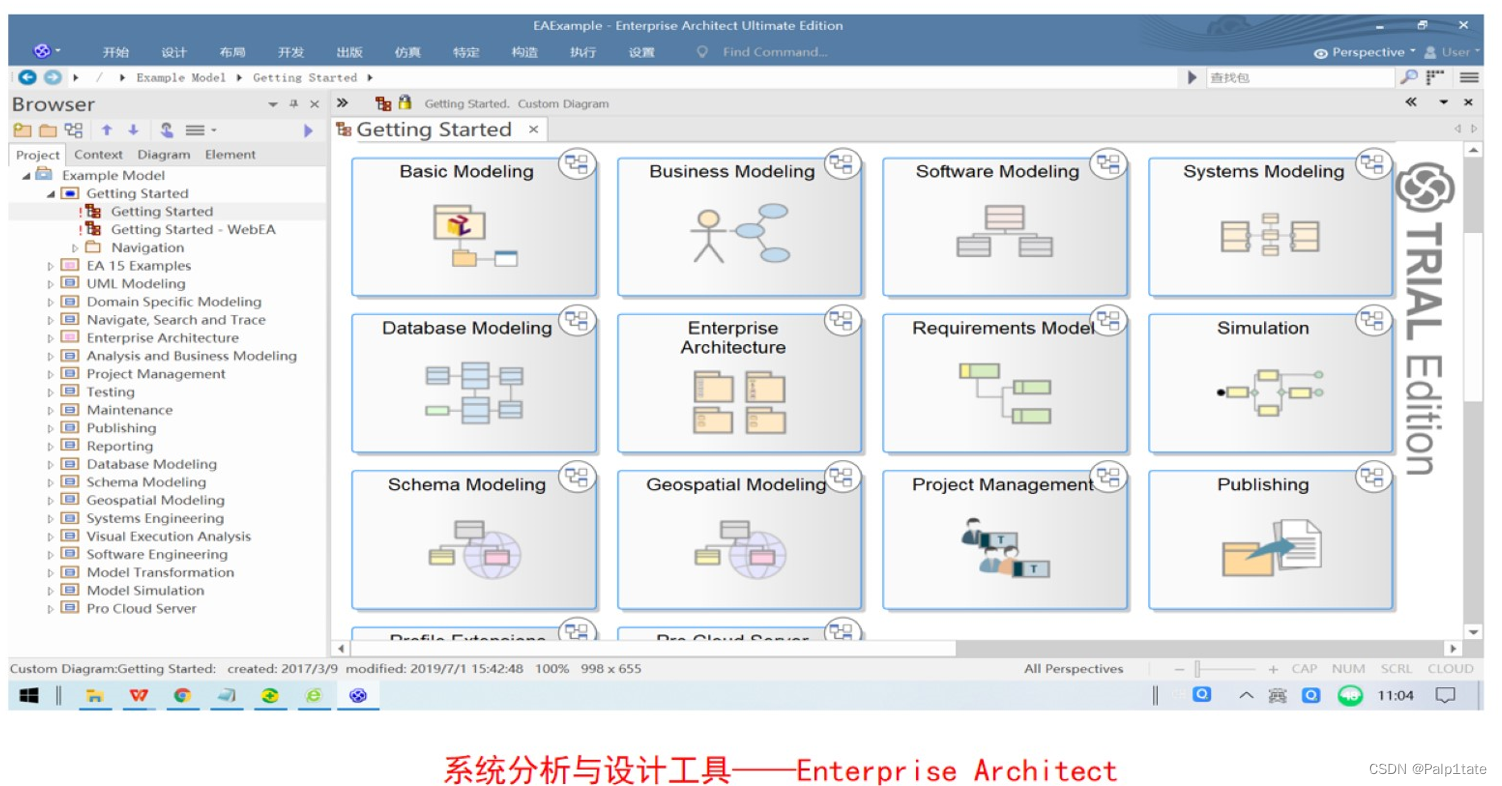Select Getting Started - WebEA diagram in tree

(193, 230)
